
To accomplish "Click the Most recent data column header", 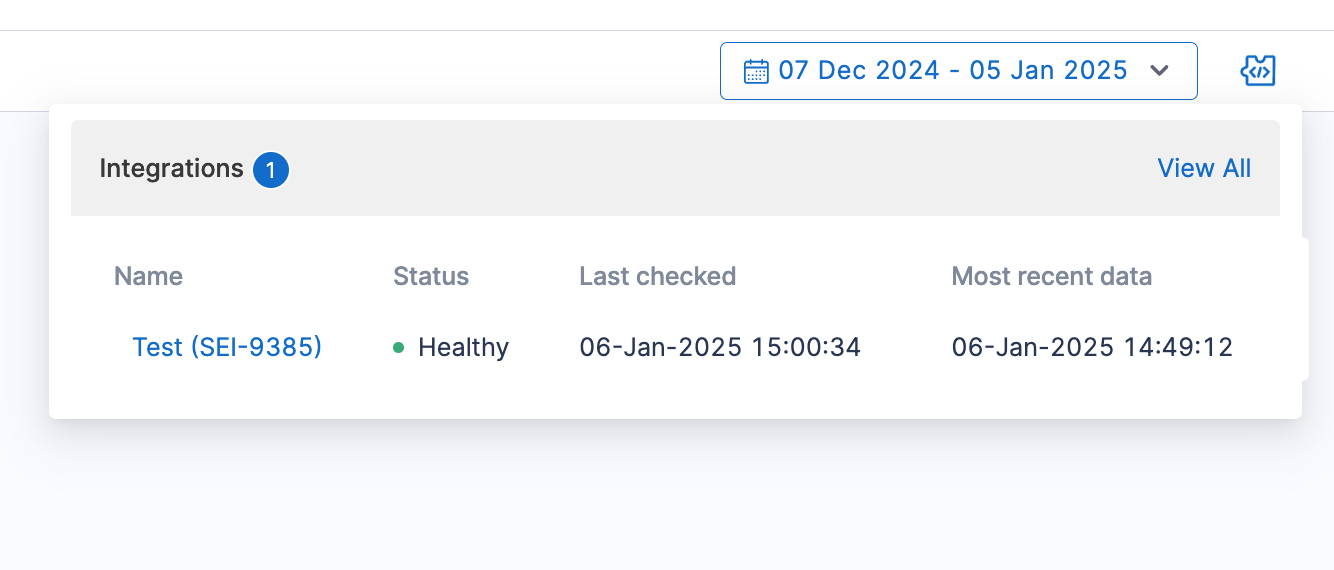I will click(1051, 276).
